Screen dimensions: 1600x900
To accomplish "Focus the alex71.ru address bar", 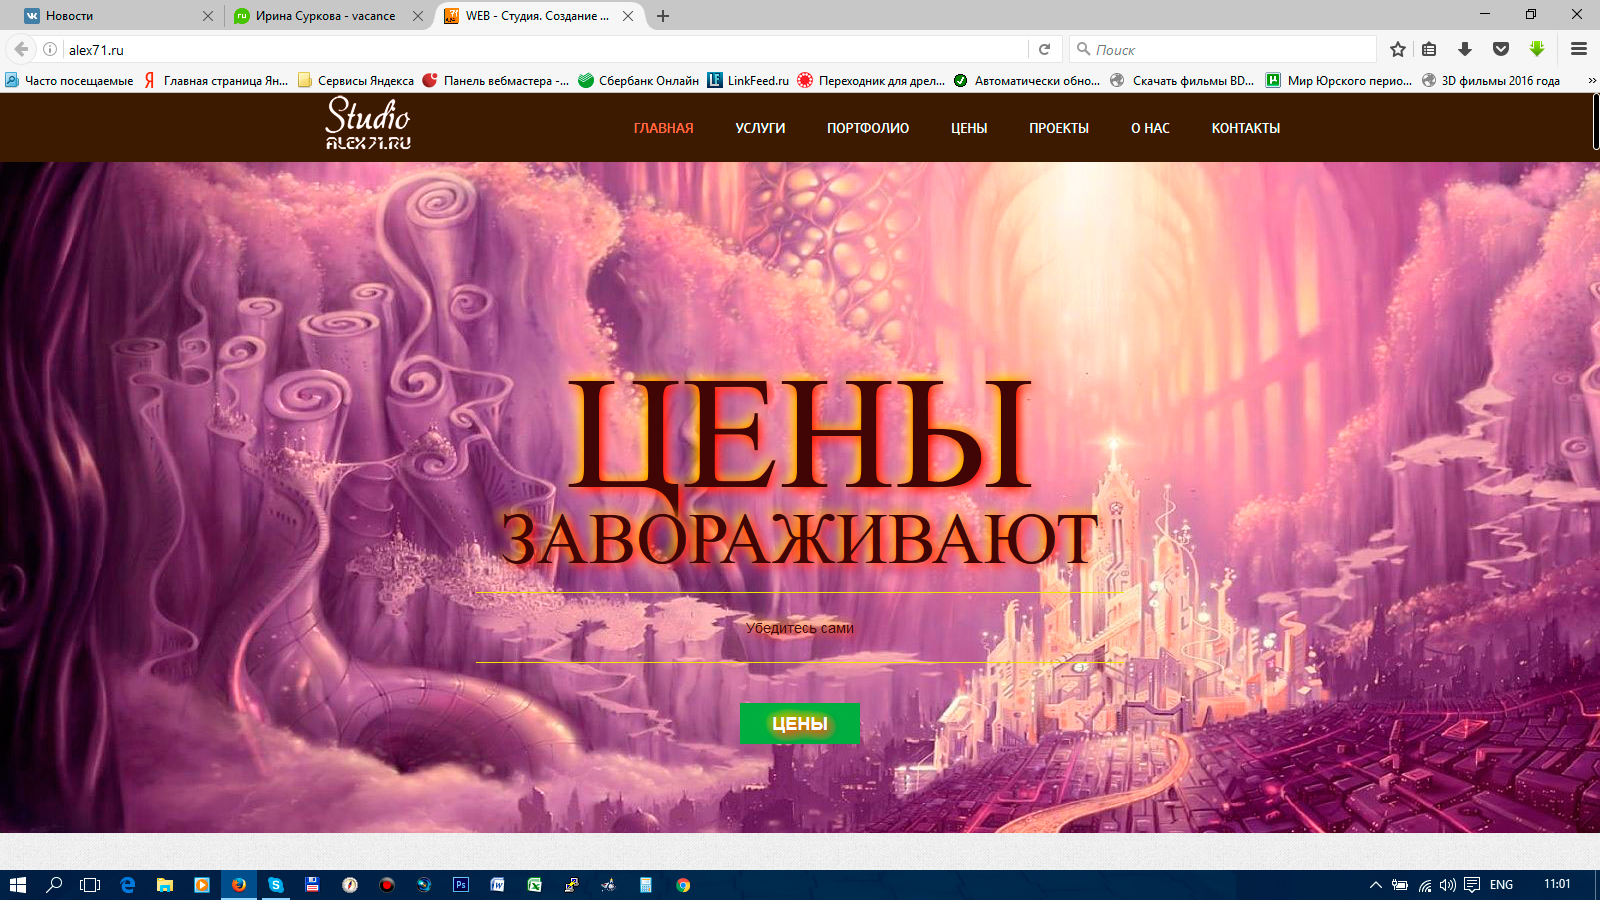I will point(545,49).
